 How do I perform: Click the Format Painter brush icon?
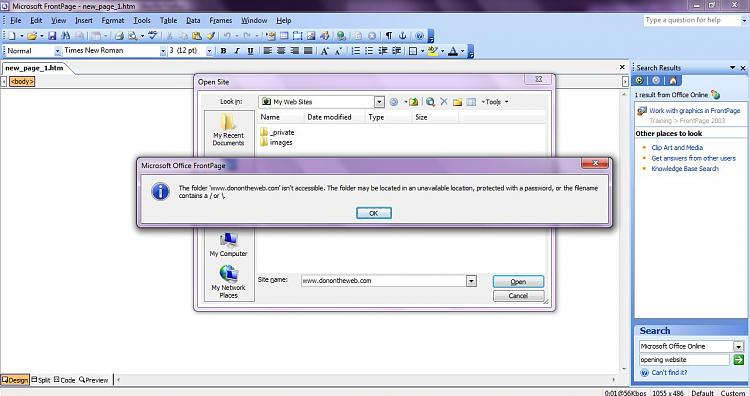coord(210,36)
